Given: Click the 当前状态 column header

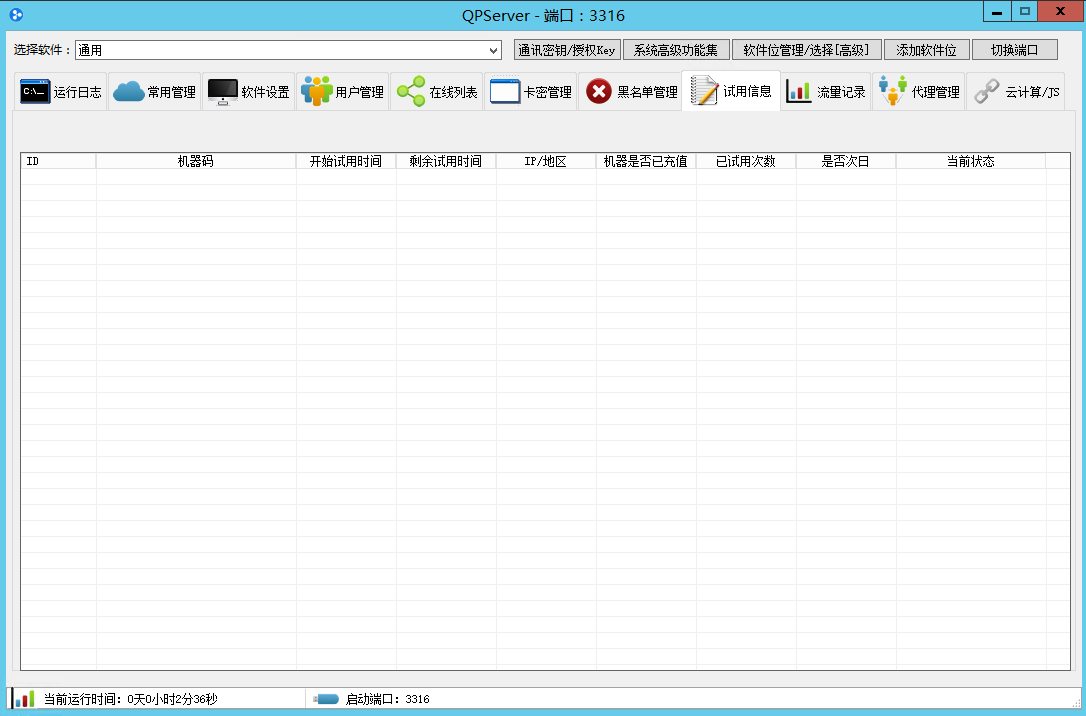Looking at the screenshot, I should click(970, 161).
